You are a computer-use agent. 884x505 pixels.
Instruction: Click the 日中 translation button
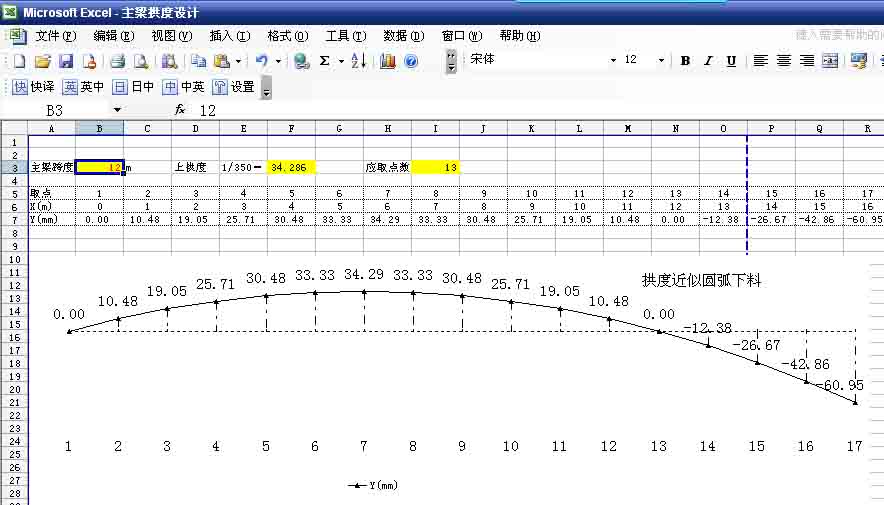point(133,87)
